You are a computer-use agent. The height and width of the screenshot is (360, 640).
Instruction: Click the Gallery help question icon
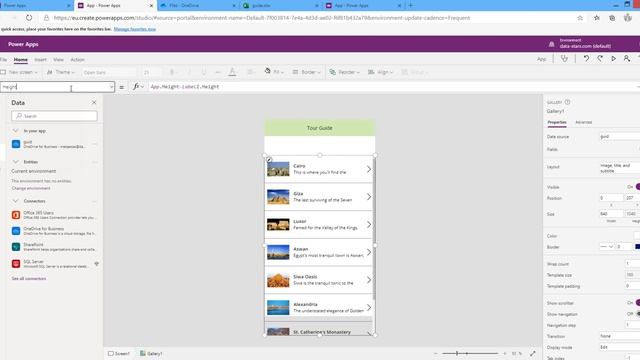tap(567, 102)
